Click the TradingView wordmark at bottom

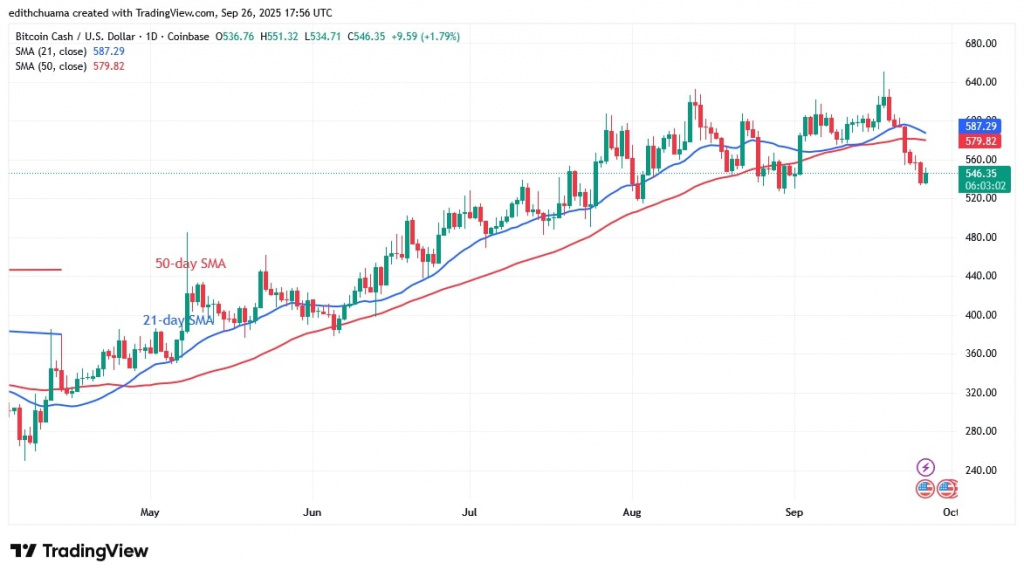tap(95, 551)
